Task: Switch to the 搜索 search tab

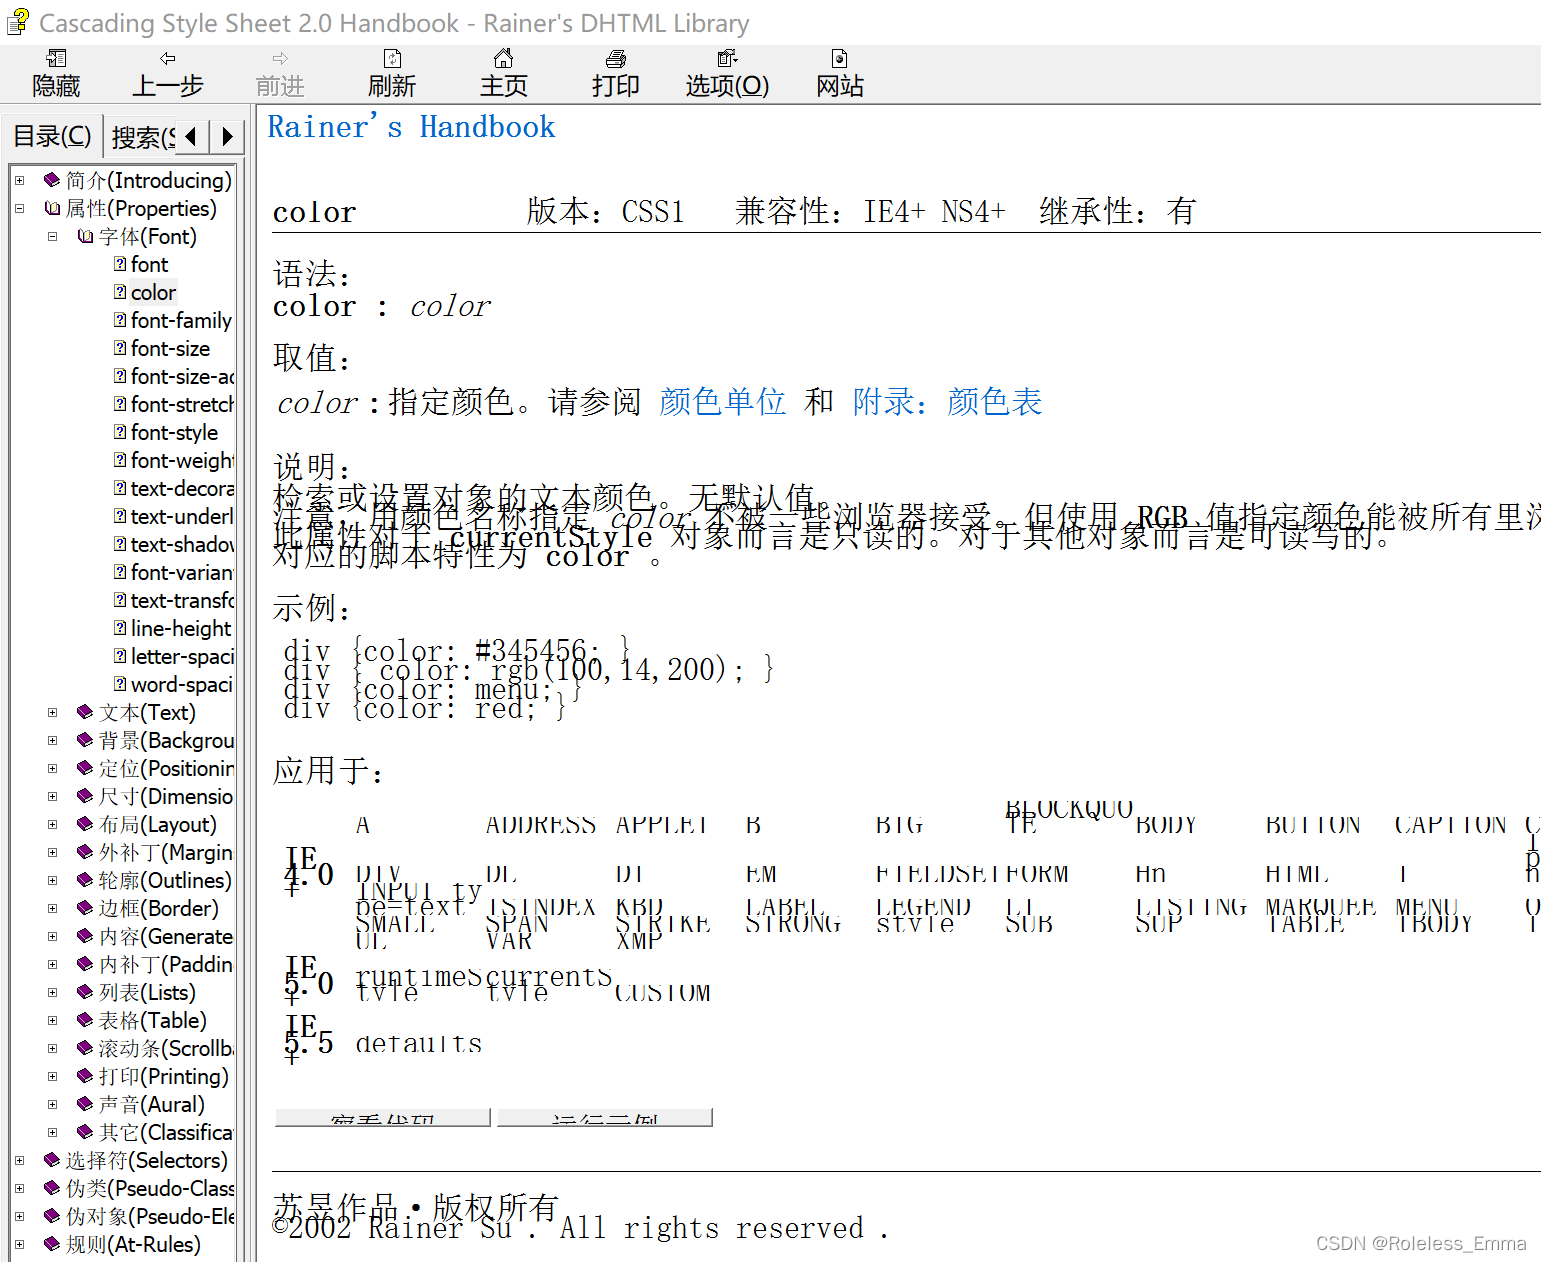Action: click(x=142, y=137)
